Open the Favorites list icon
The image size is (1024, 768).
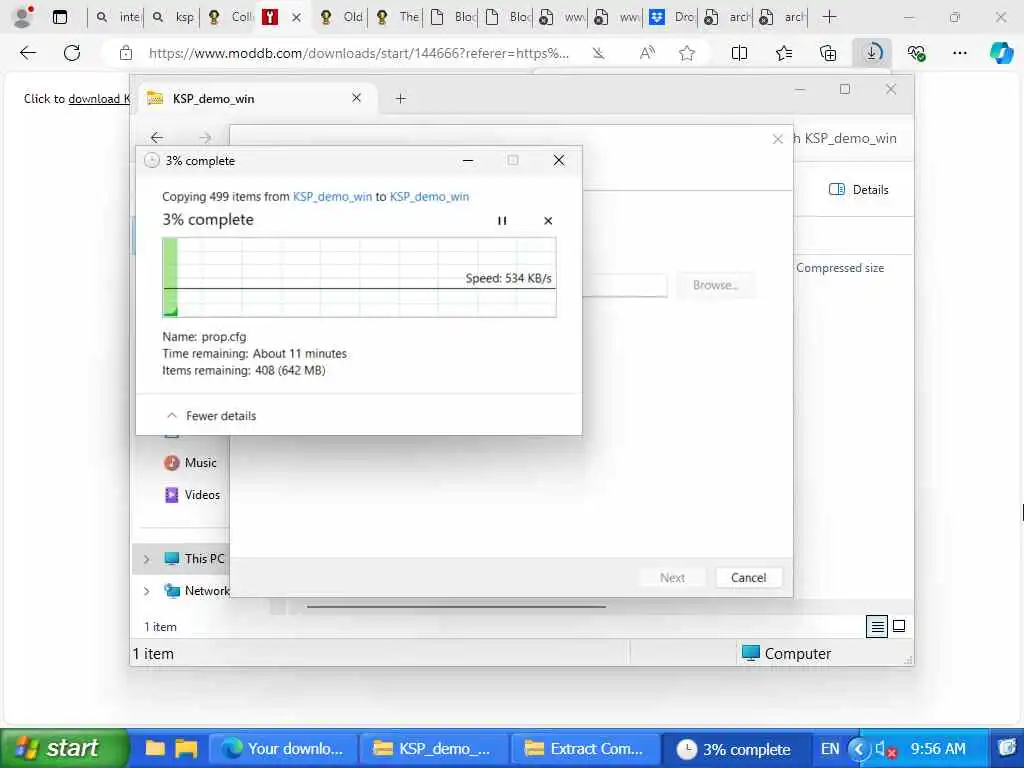[784, 53]
